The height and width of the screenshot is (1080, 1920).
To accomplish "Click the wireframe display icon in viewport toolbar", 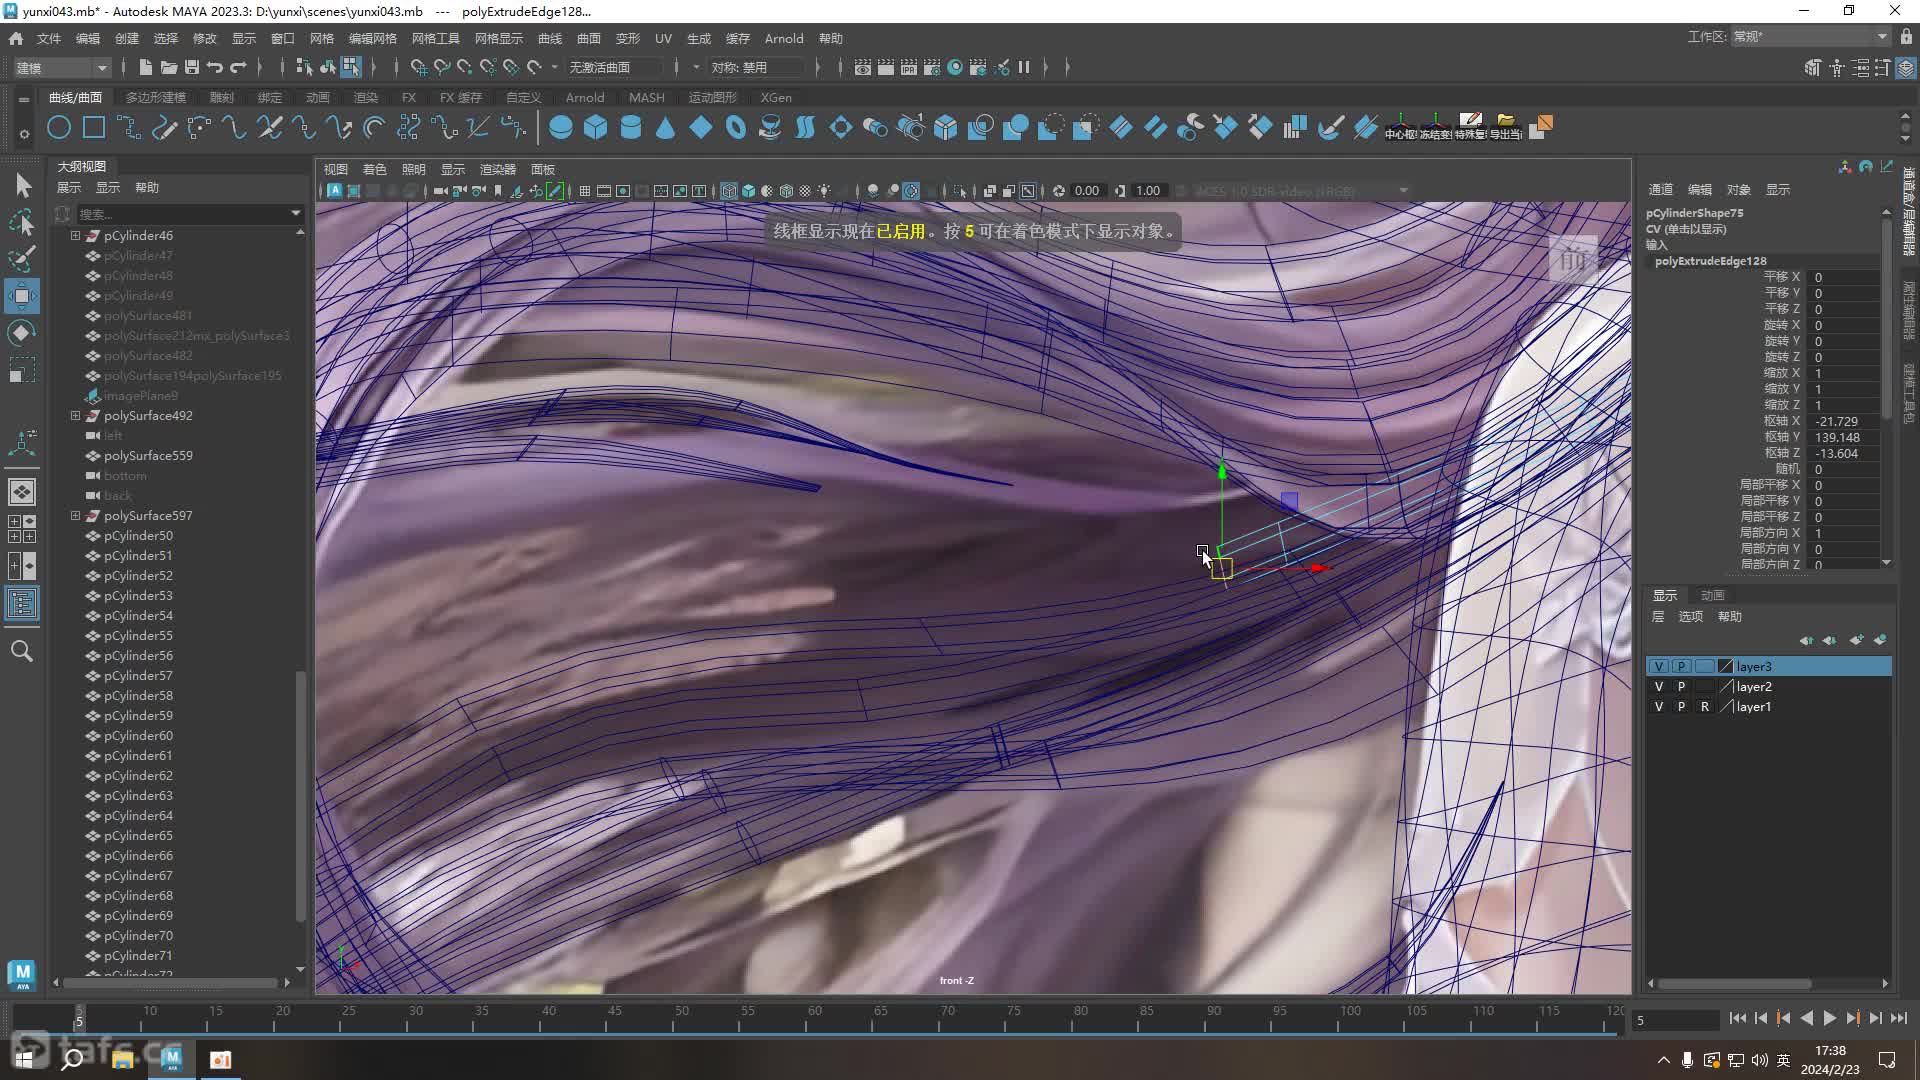I will tap(729, 191).
